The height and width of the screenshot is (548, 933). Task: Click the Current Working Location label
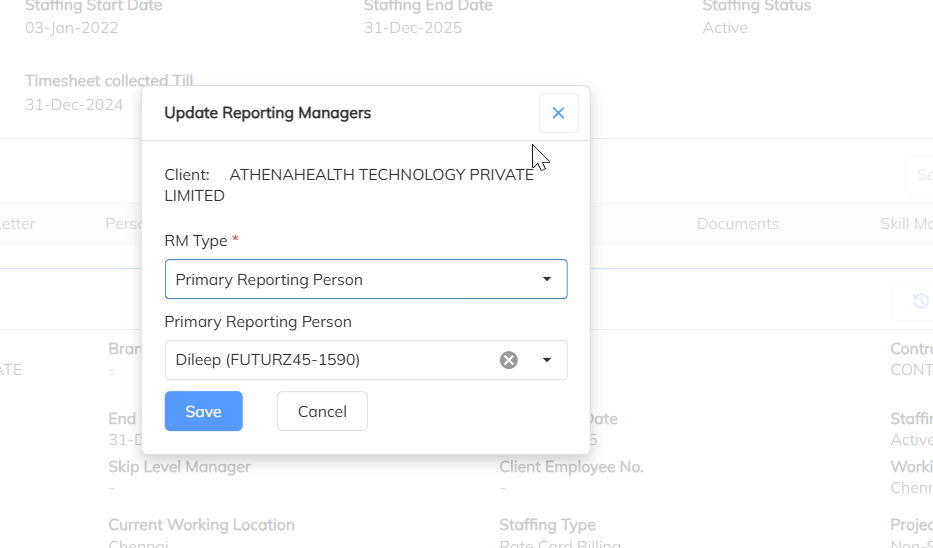(x=201, y=525)
